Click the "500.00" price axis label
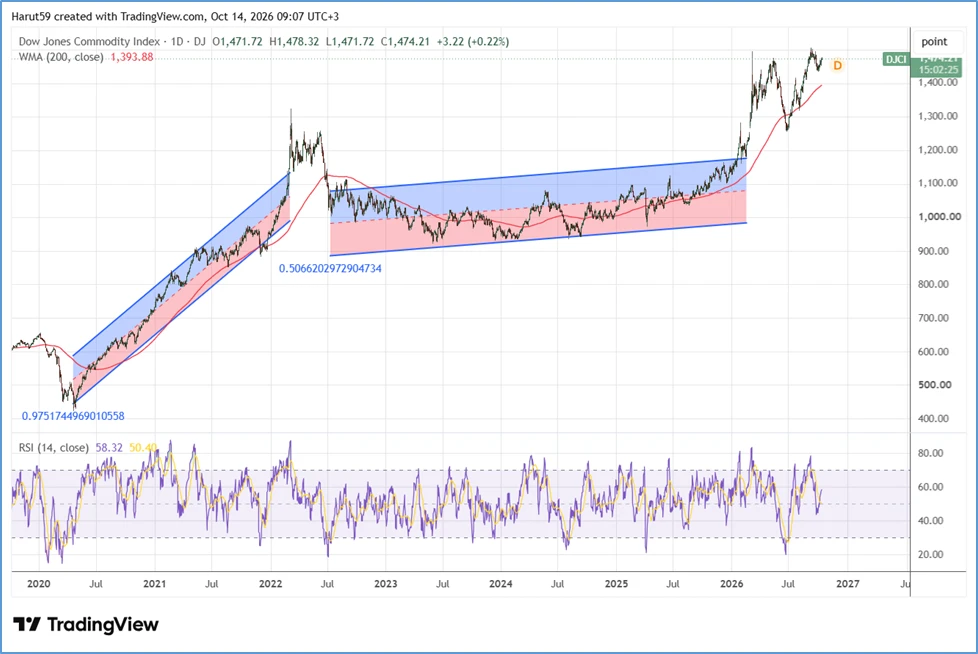The image size is (978, 654). [x=935, y=385]
